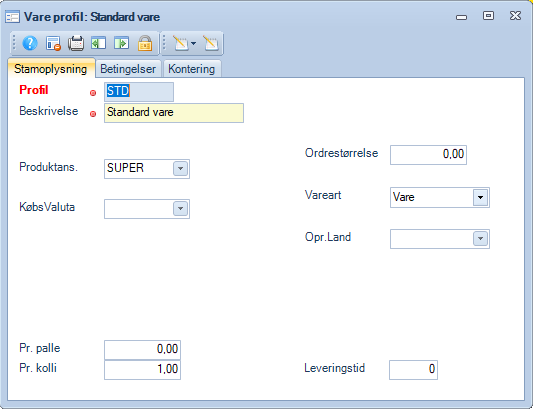Image resolution: width=533 pixels, height=409 pixels.
Task: Expand the Produktans. SUPER dropdown
Action: tap(180, 169)
